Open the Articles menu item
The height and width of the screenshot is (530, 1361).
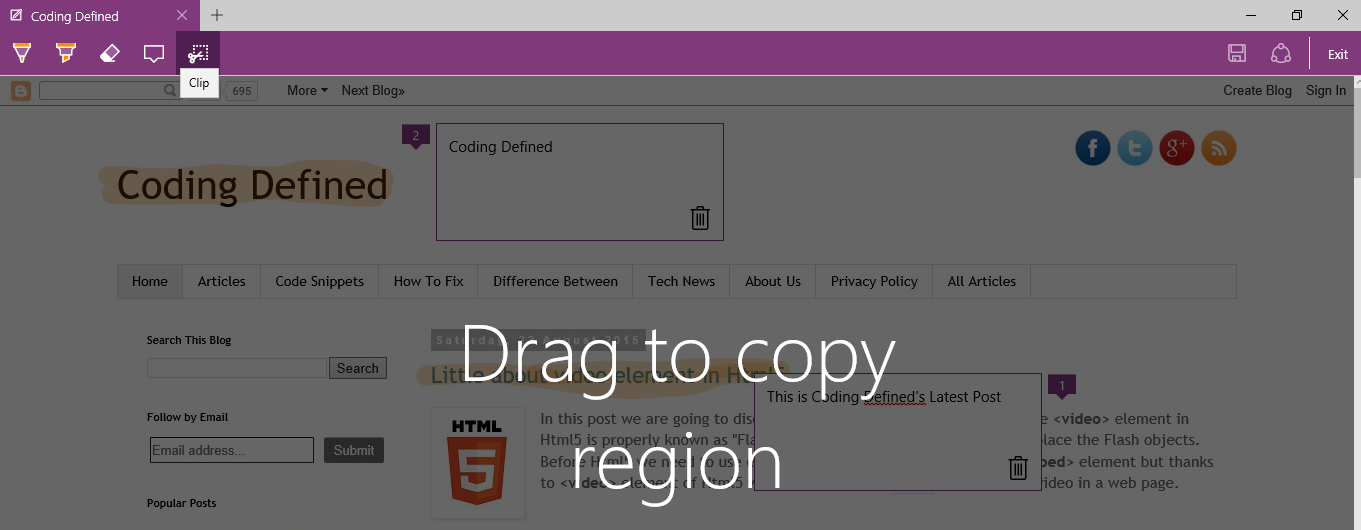coord(222,281)
